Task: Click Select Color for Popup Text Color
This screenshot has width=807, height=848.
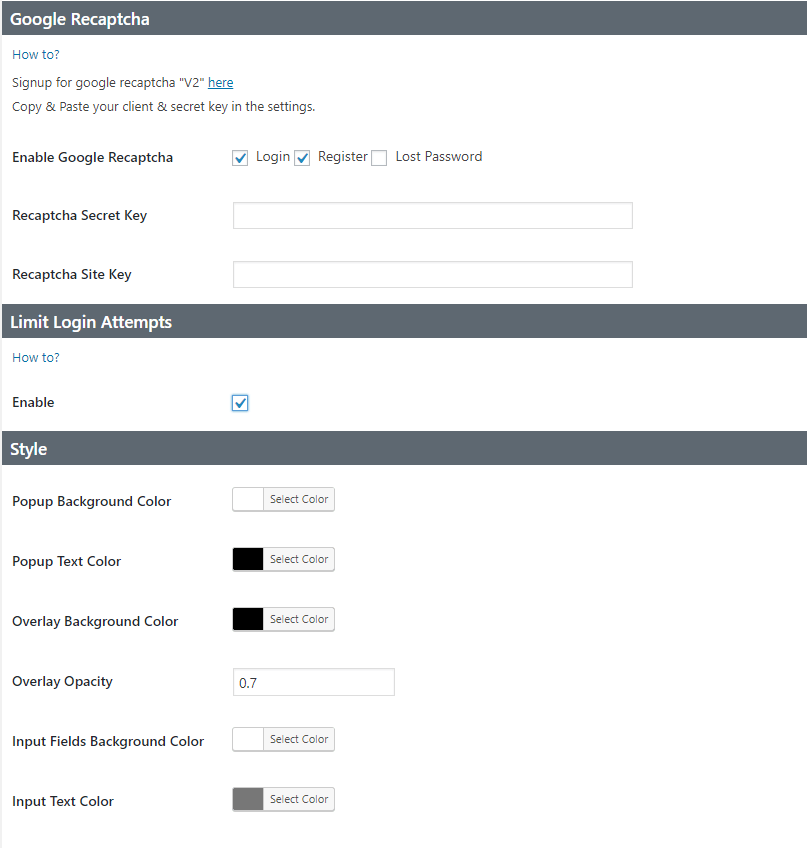Action: coord(298,559)
